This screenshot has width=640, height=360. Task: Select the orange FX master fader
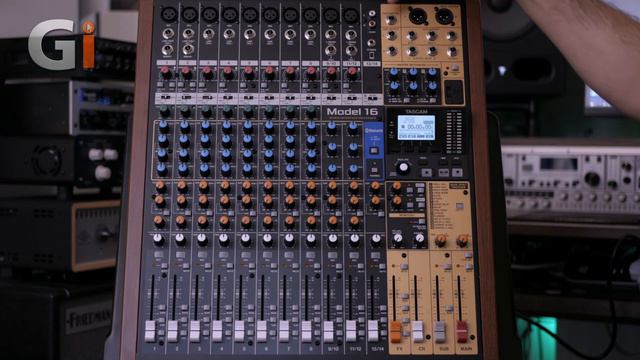[396, 331]
